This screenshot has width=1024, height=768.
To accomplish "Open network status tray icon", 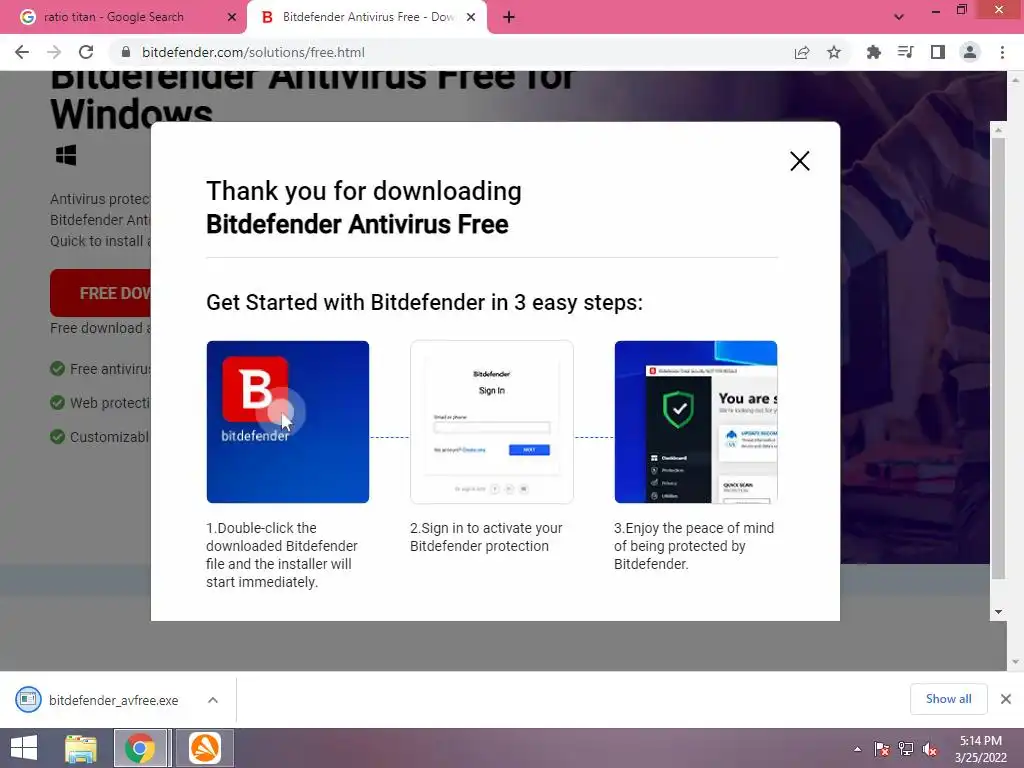I will click(906, 749).
